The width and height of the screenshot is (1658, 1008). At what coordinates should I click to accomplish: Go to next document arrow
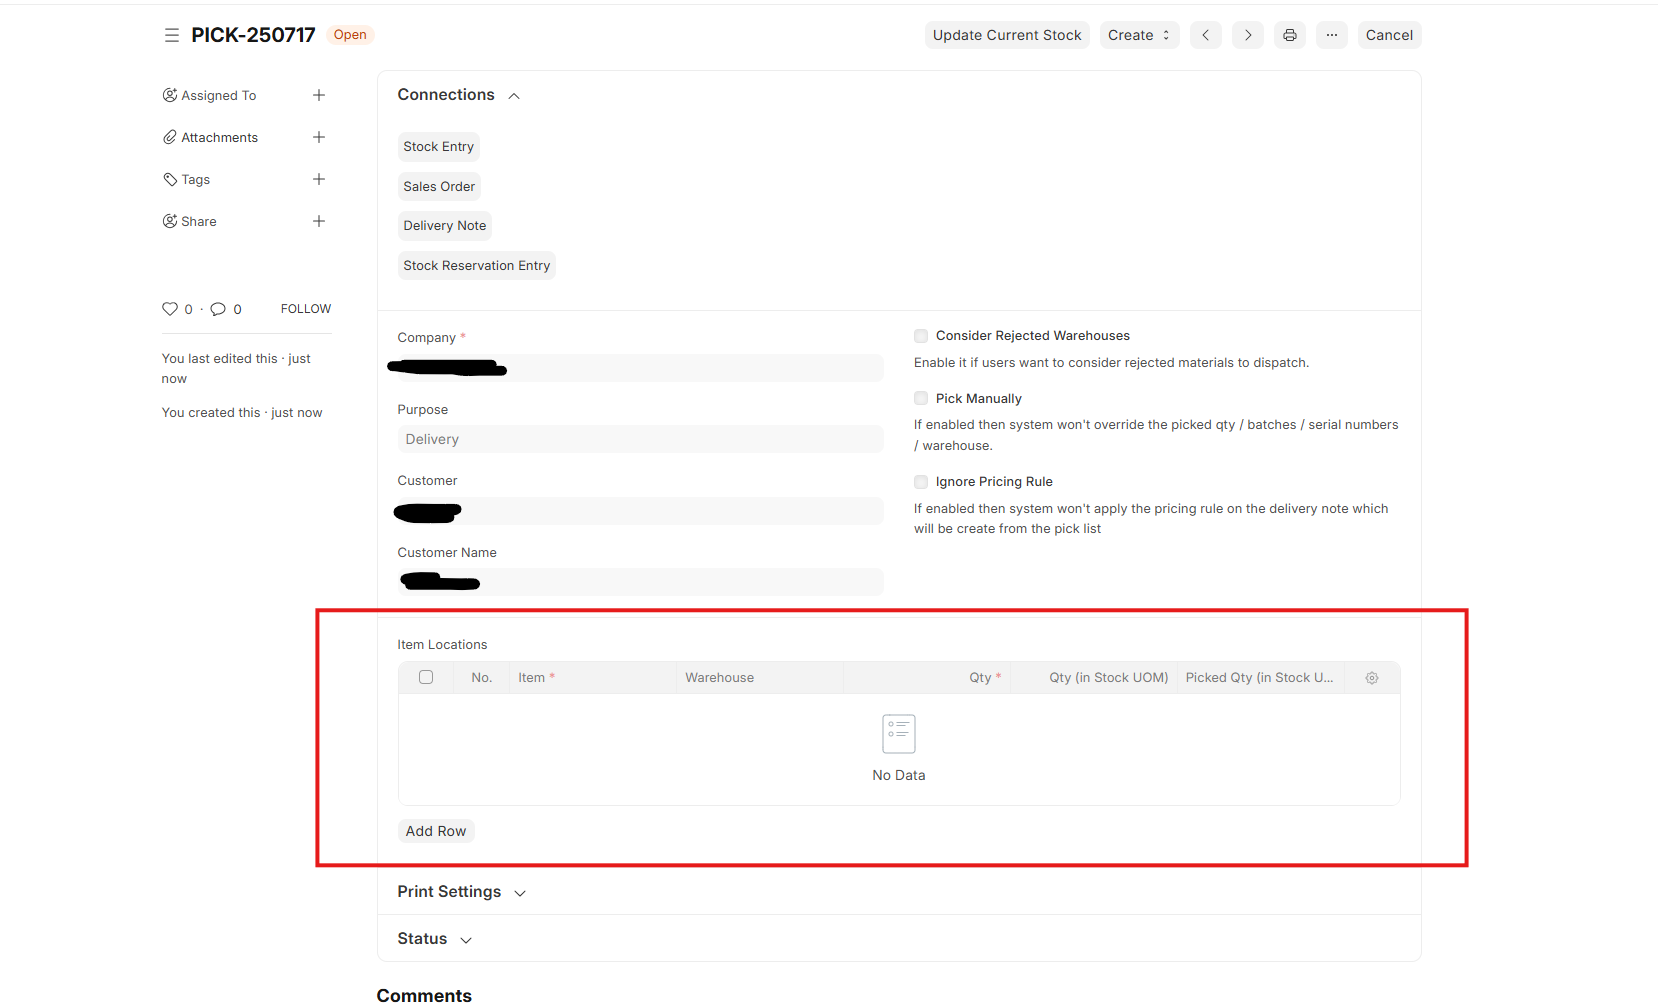tap(1247, 35)
